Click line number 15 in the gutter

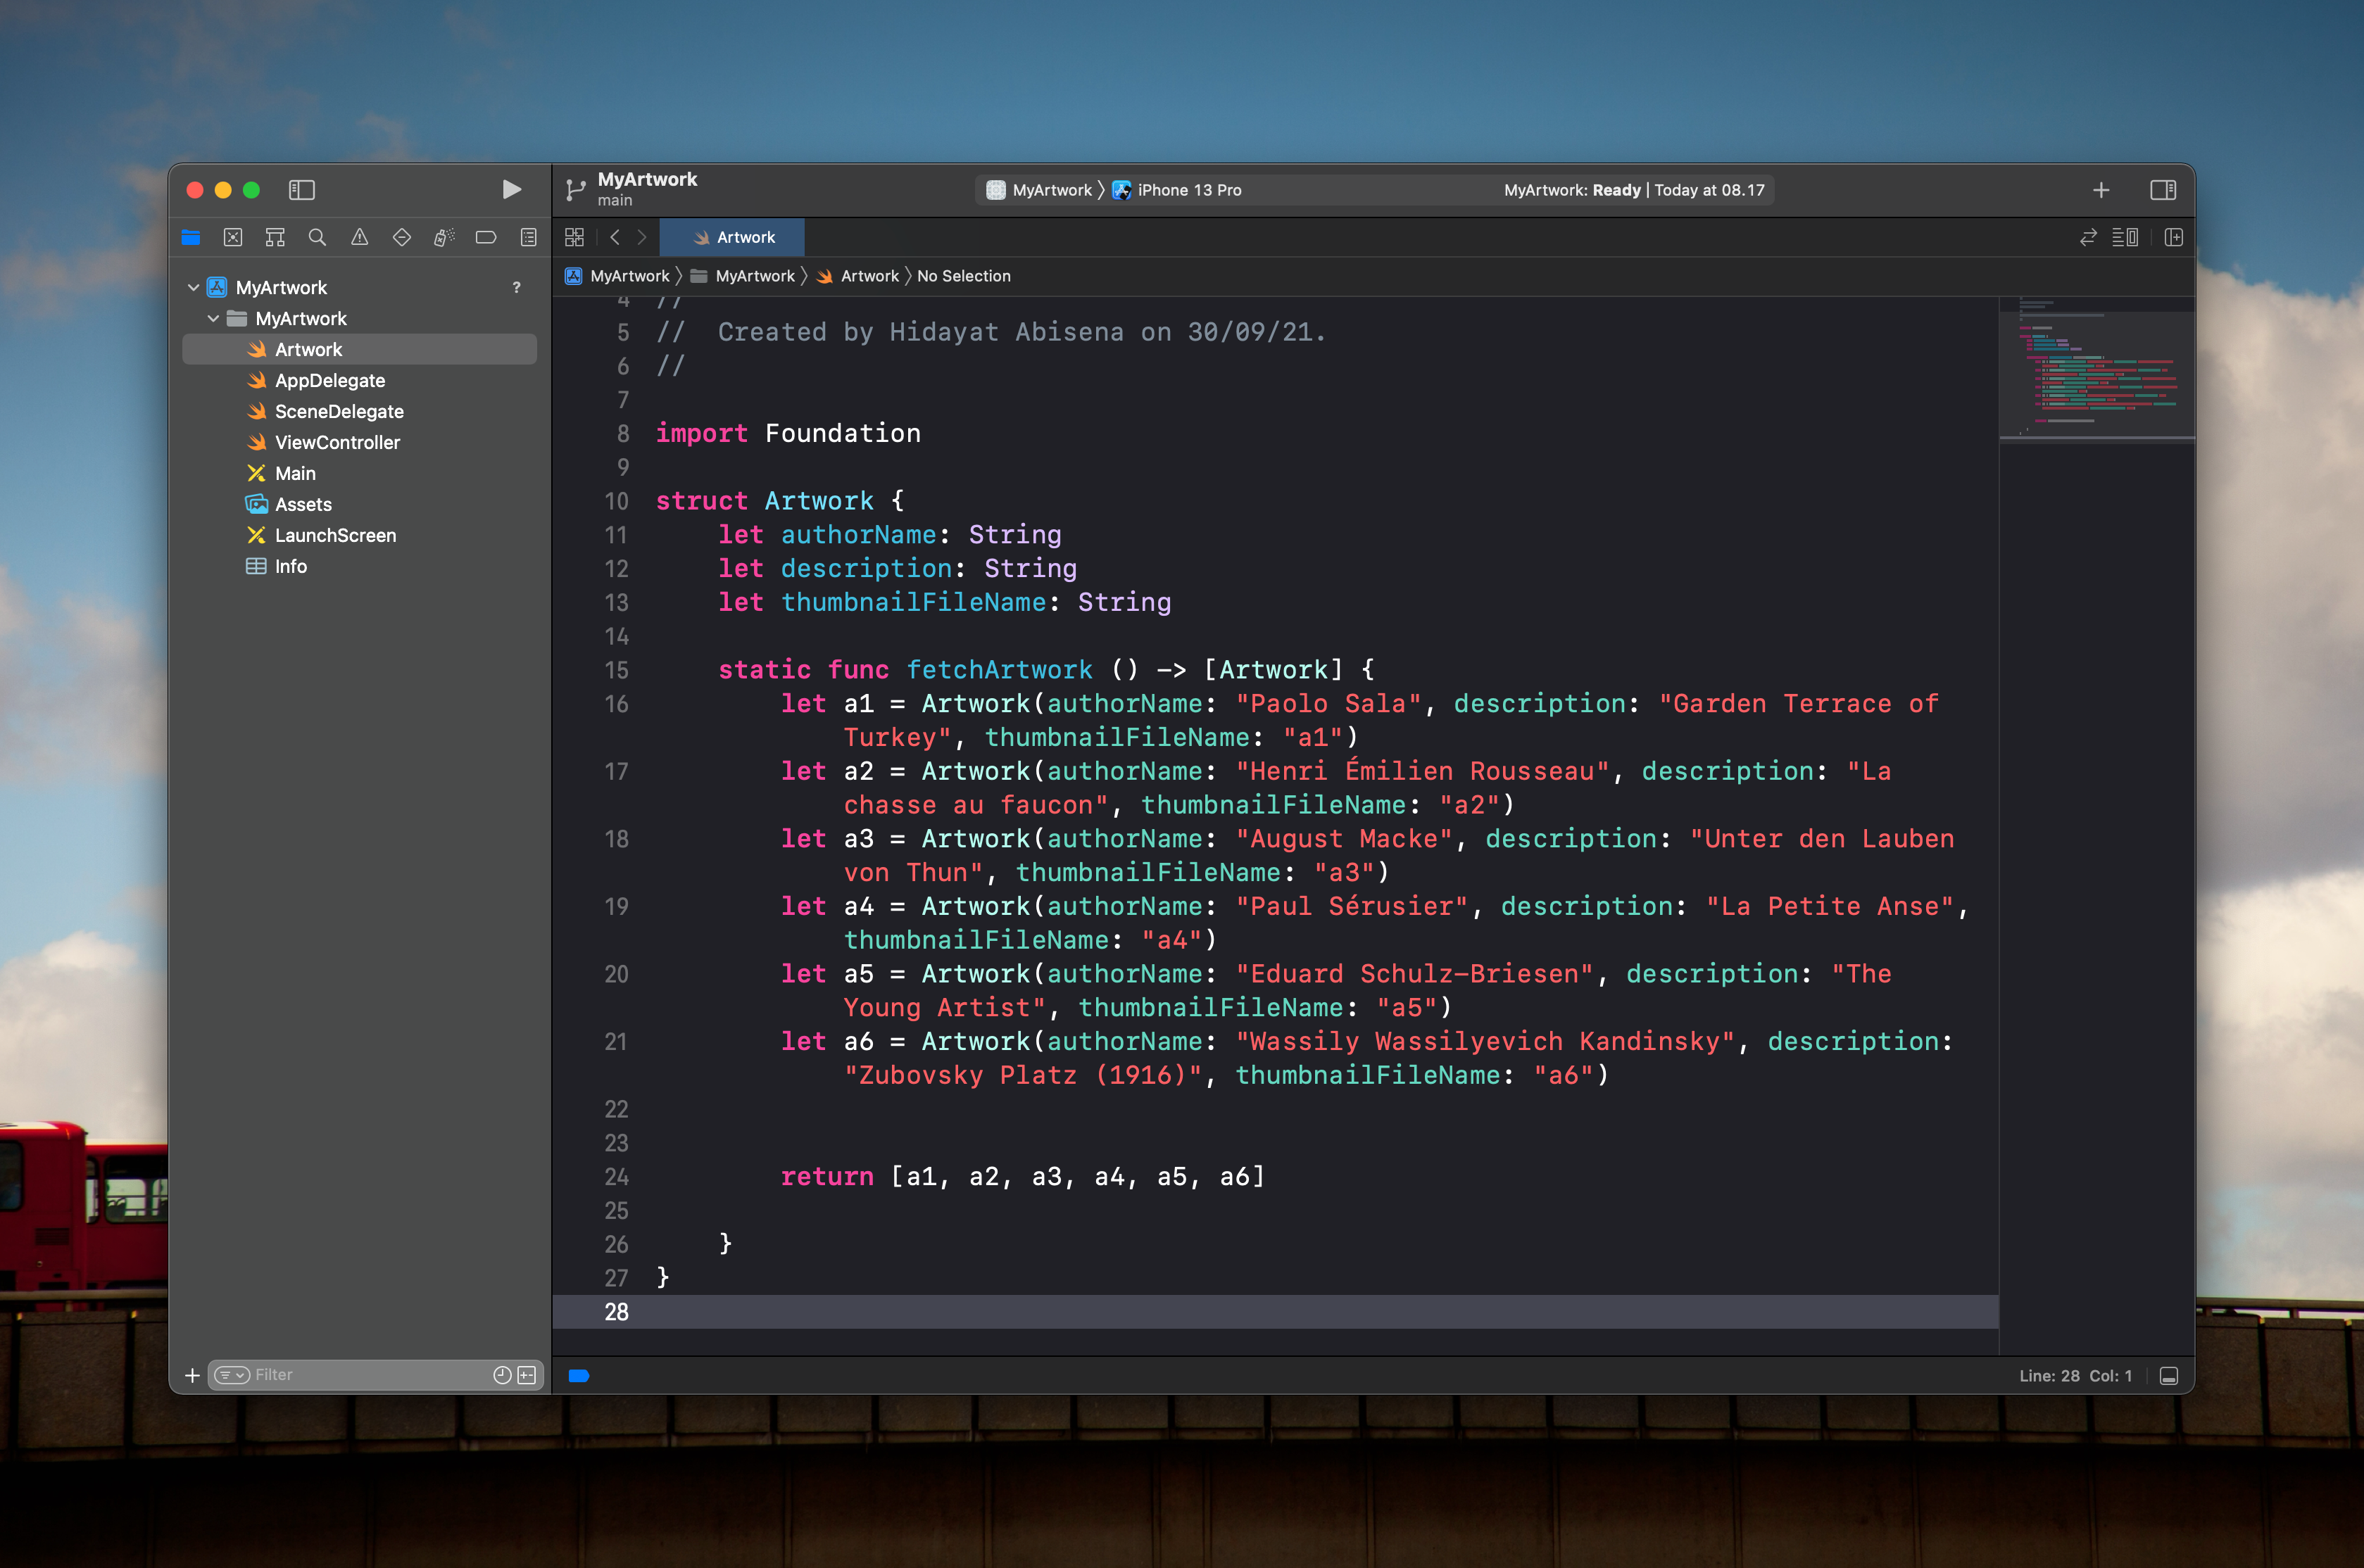point(616,670)
